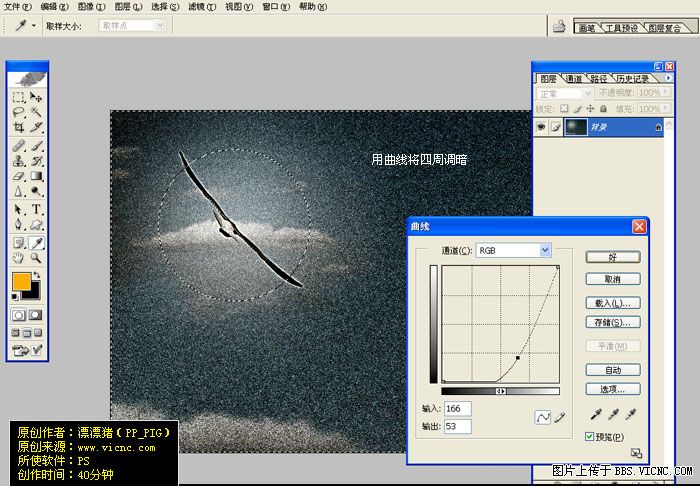Hide the 背景 layer with the eye icon

click(x=541, y=127)
